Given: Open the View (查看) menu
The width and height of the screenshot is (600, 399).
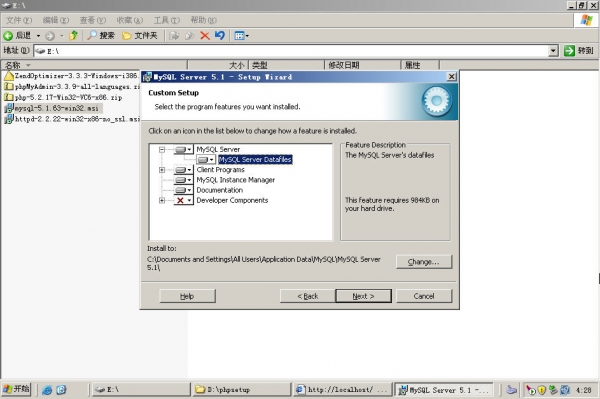Looking at the screenshot, I should 93,20.
